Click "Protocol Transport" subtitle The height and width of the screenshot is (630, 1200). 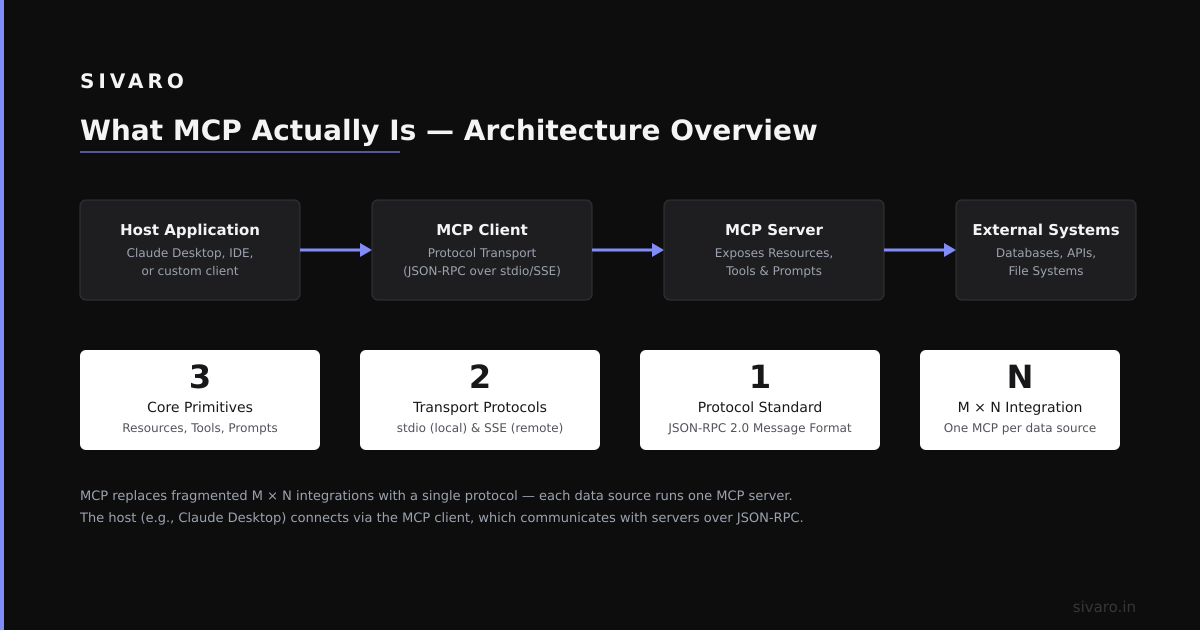[482, 253]
